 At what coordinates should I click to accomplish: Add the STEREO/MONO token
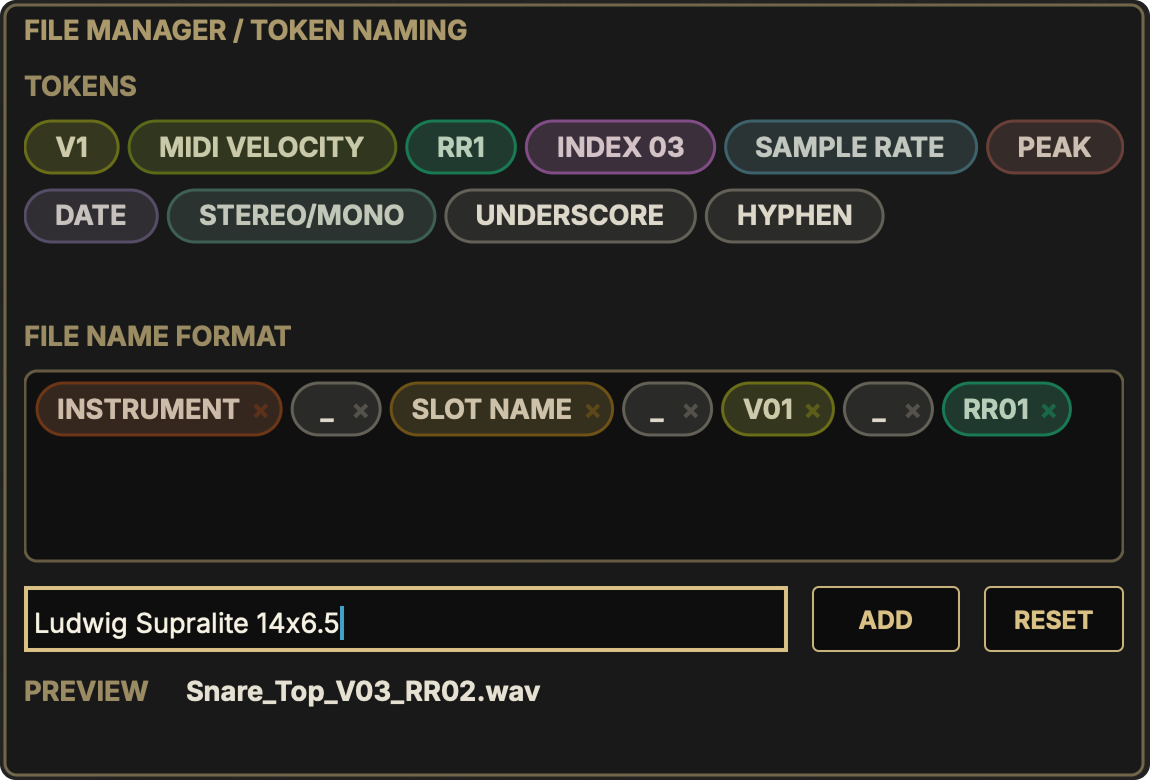(x=301, y=216)
